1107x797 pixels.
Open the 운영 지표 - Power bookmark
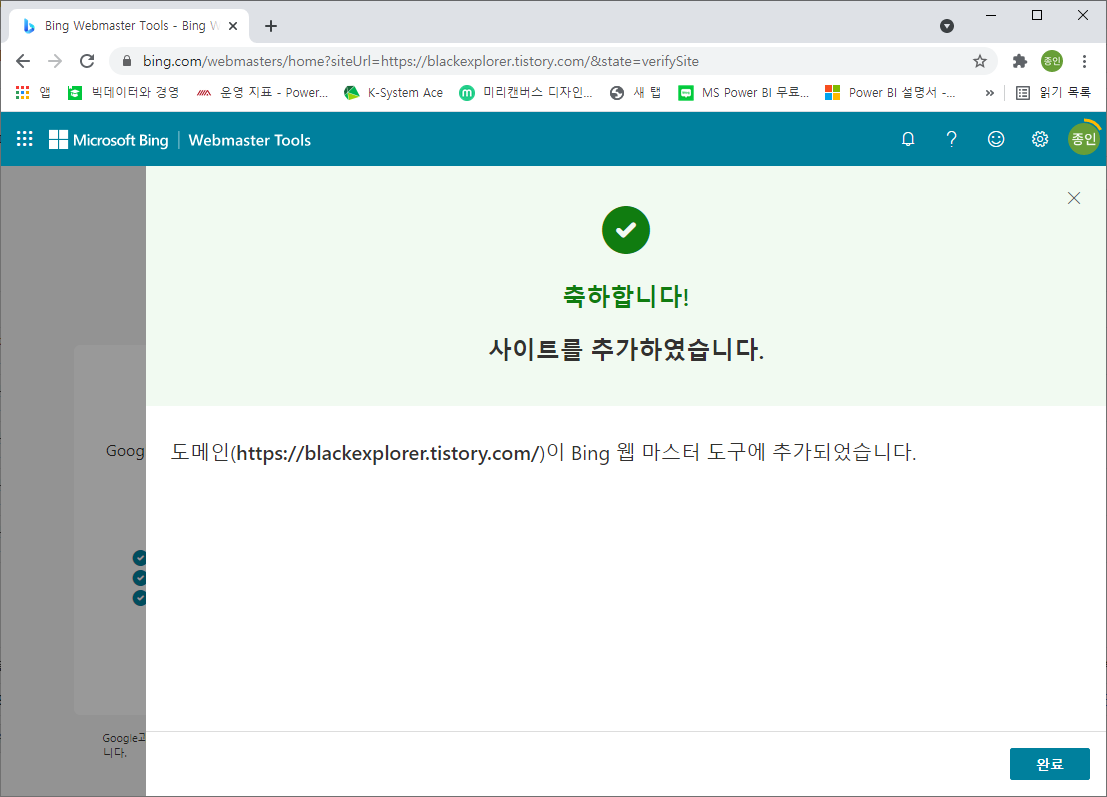coord(263,92)
